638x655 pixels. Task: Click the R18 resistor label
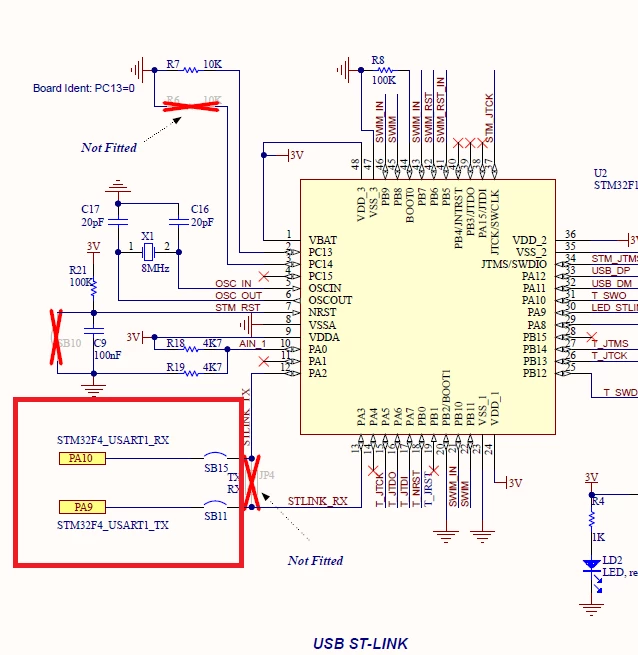click(x=175, y=343)
